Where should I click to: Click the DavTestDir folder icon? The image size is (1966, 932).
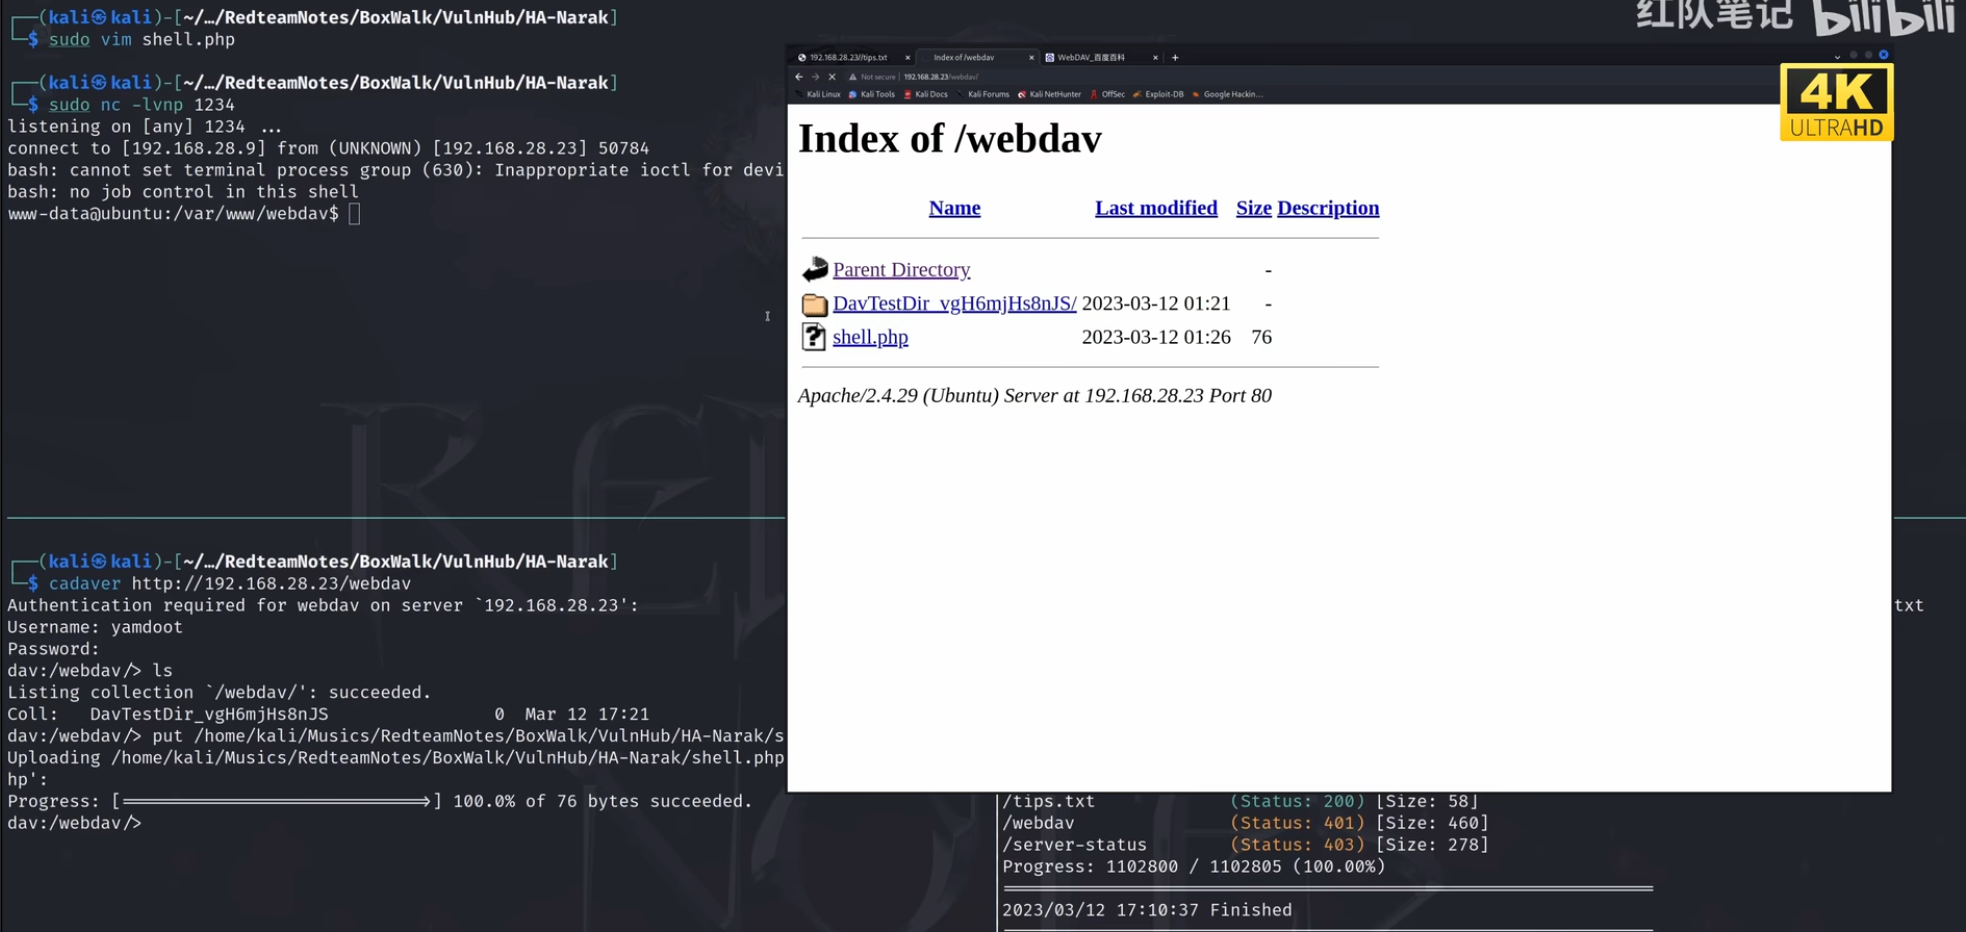pos(815,303)
